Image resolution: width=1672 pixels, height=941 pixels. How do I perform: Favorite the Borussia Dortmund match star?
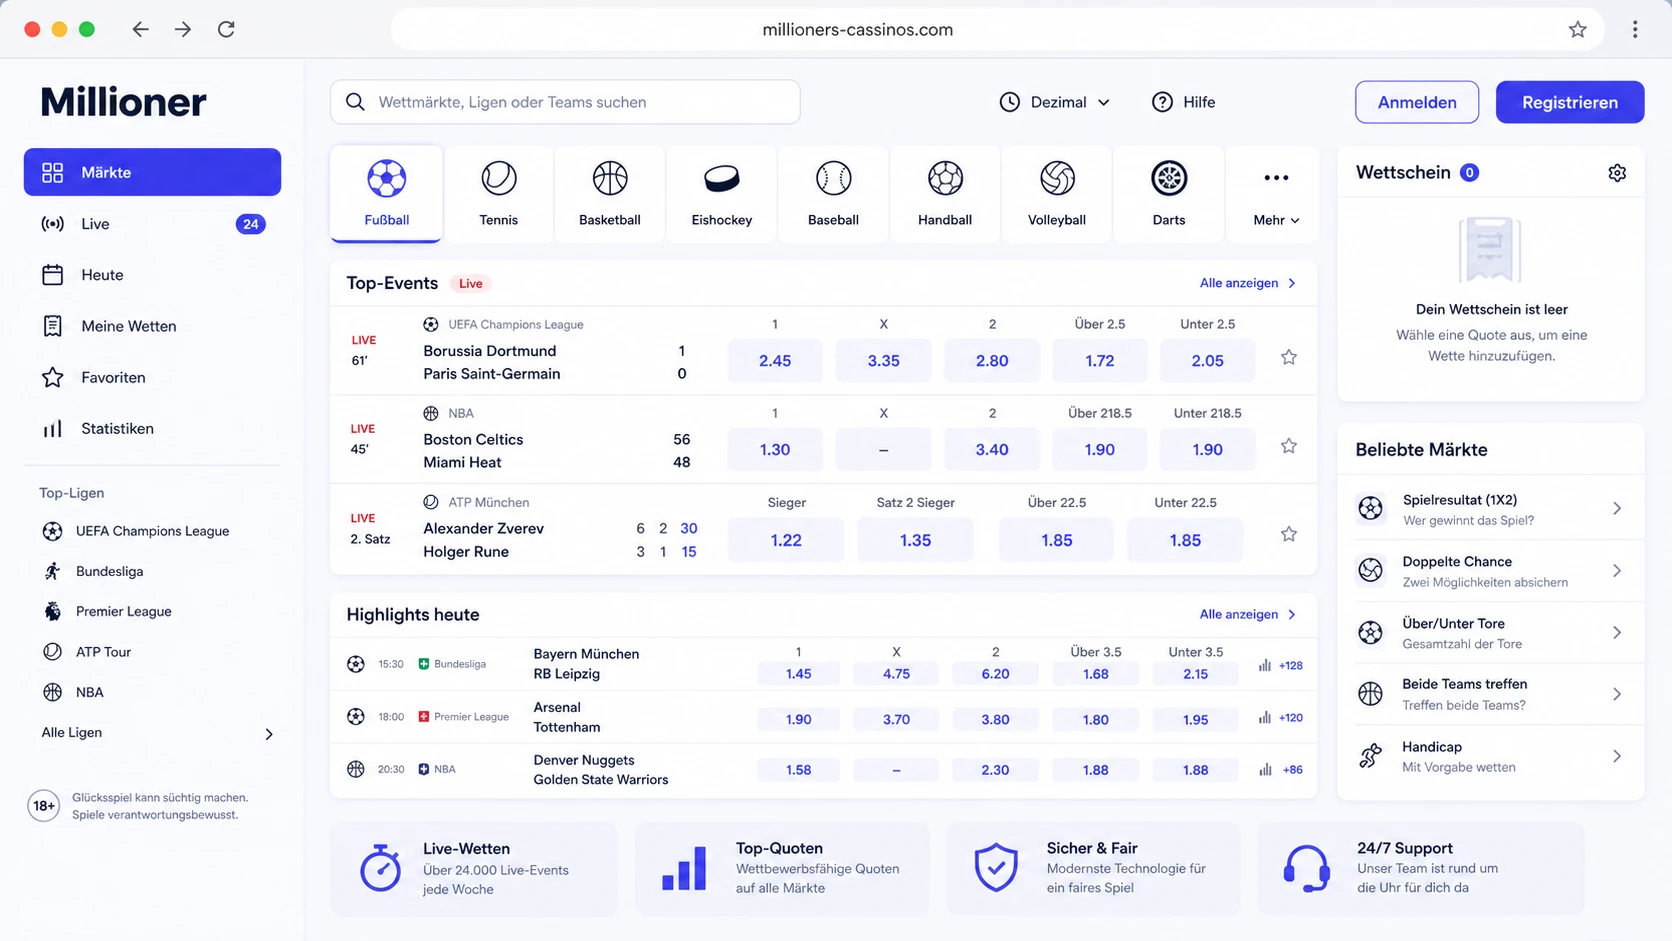point(1289,357)
